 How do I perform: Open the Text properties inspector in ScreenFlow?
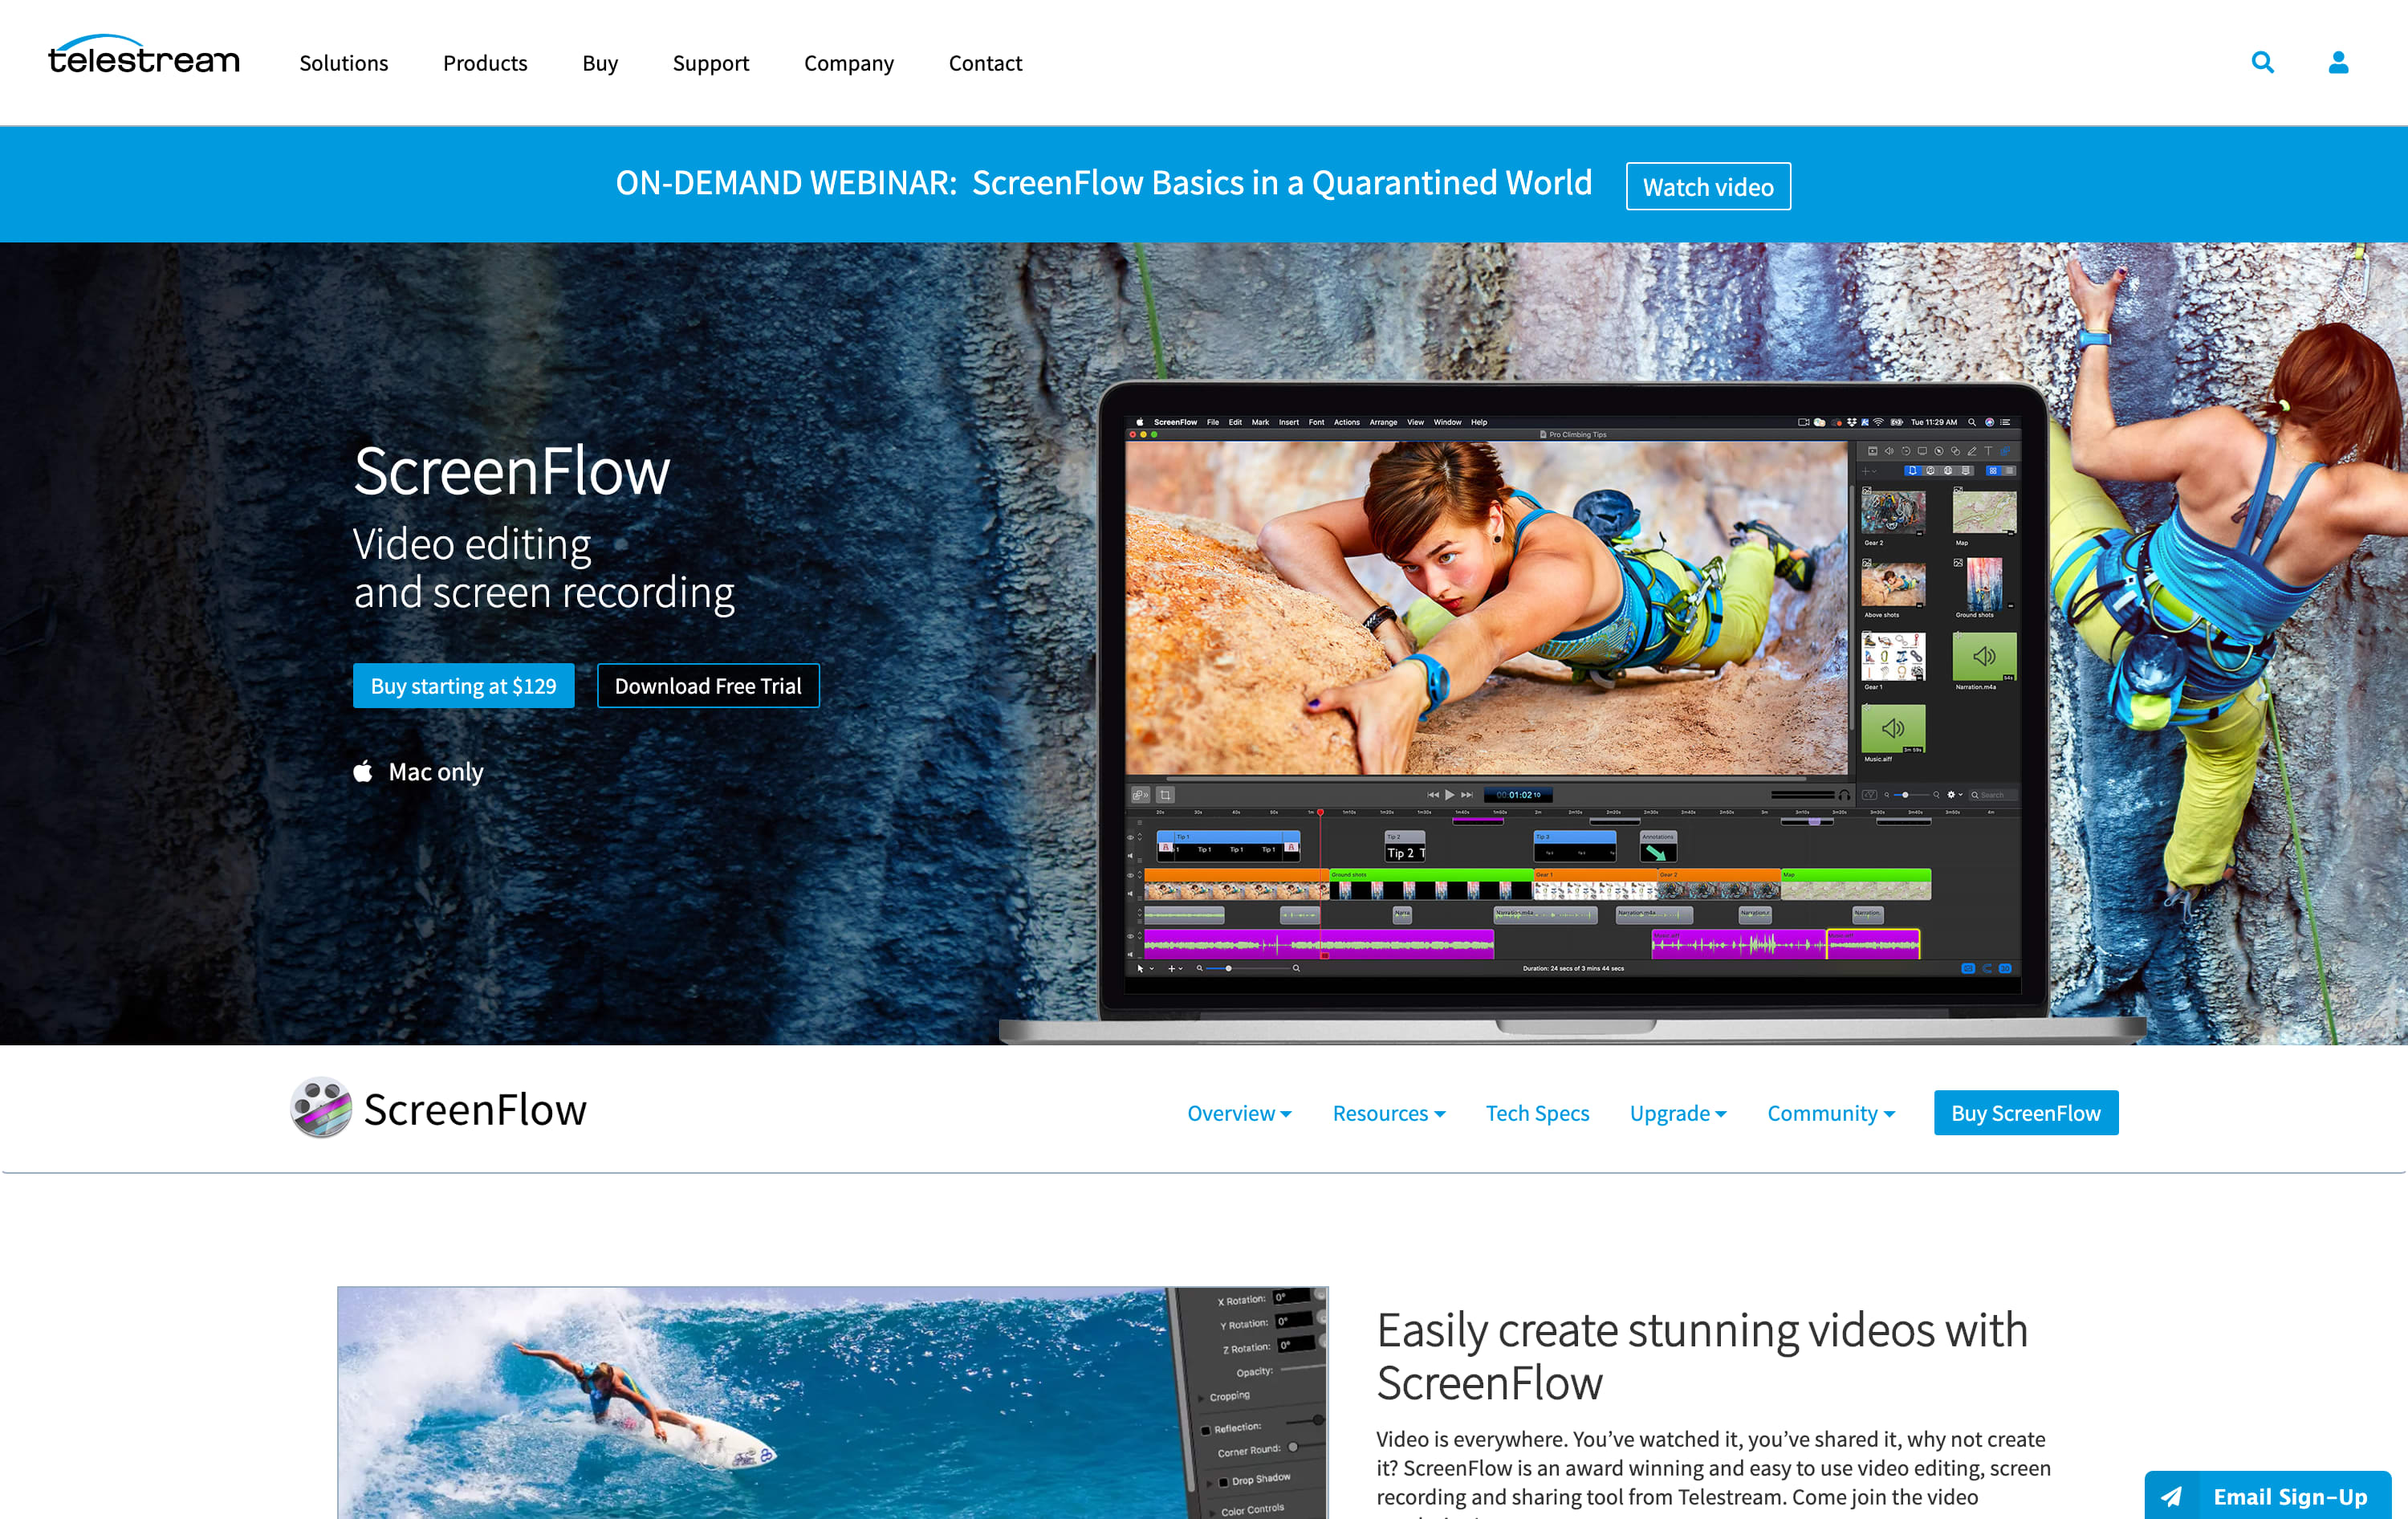point(1989,451)
